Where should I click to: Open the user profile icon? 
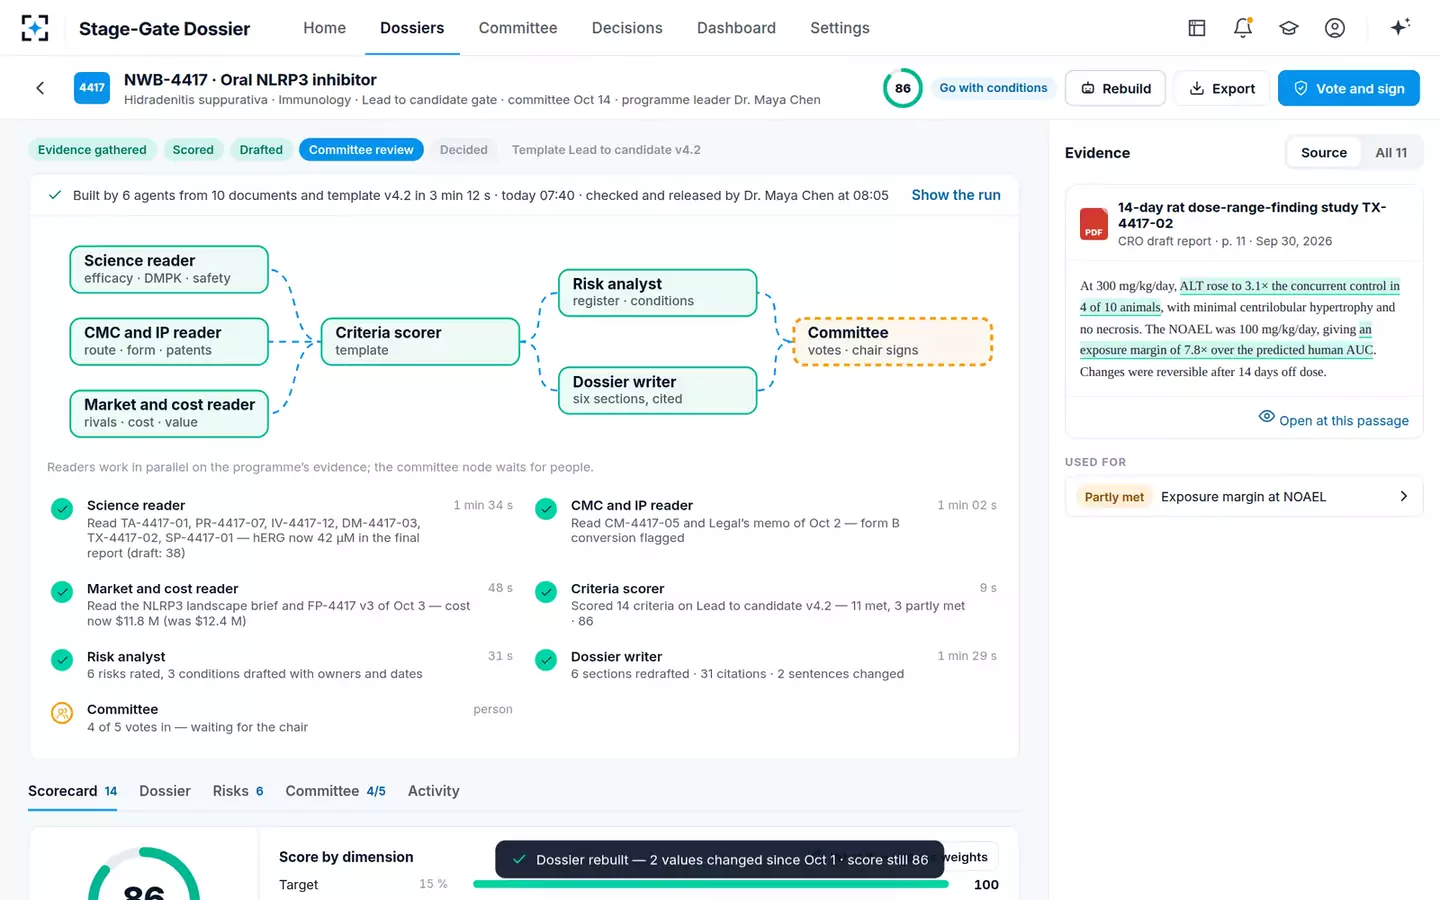point(1335,28)
